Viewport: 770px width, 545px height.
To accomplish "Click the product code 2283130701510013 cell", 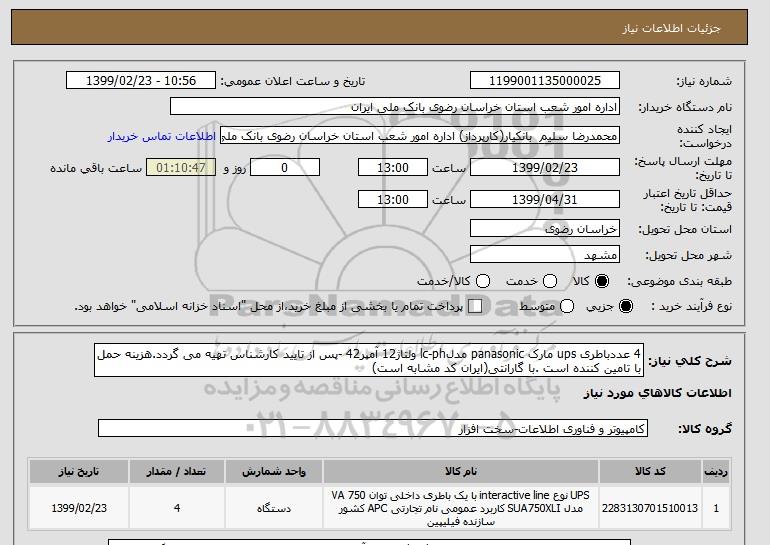I will tap(650, 508).
